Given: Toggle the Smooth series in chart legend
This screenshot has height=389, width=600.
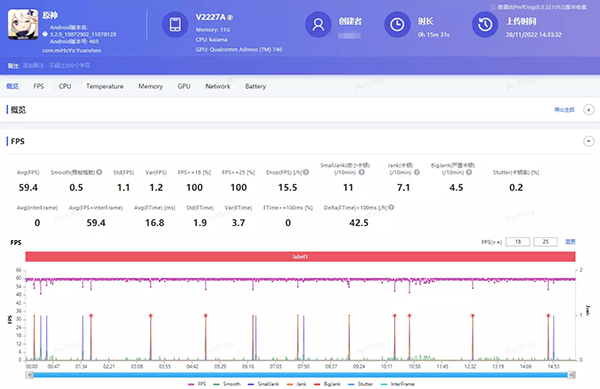Looking at the screenshot, I should click(x=227, y=384).
